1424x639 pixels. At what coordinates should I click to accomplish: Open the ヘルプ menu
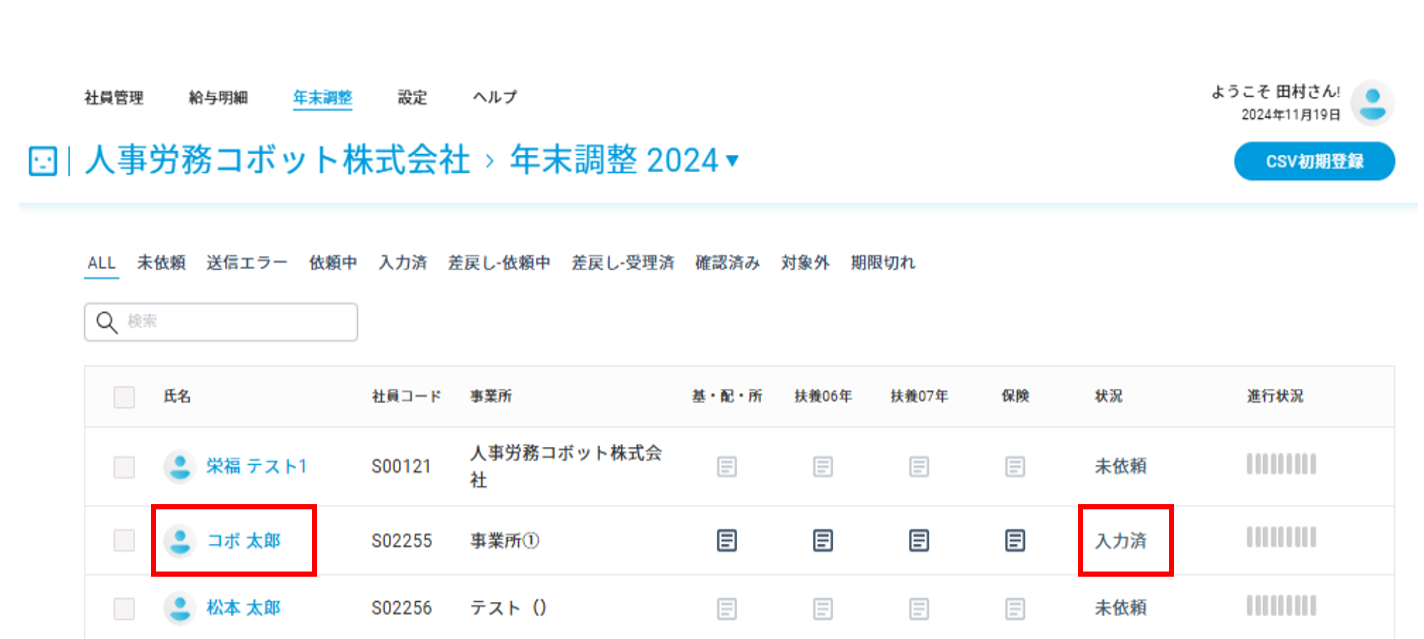[x=495, y=98]
